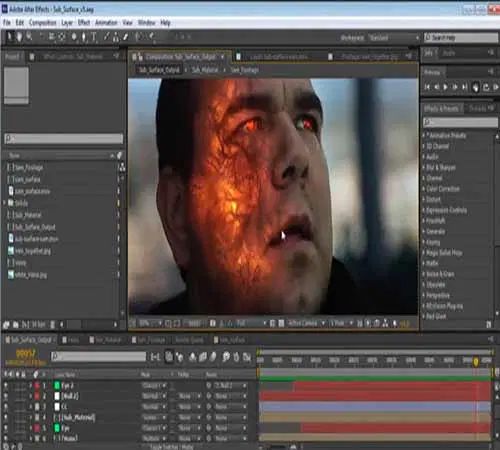Open the Window menu
Image resolution: width=500 pixels, height=450 pixels.
tap(146, 23)
